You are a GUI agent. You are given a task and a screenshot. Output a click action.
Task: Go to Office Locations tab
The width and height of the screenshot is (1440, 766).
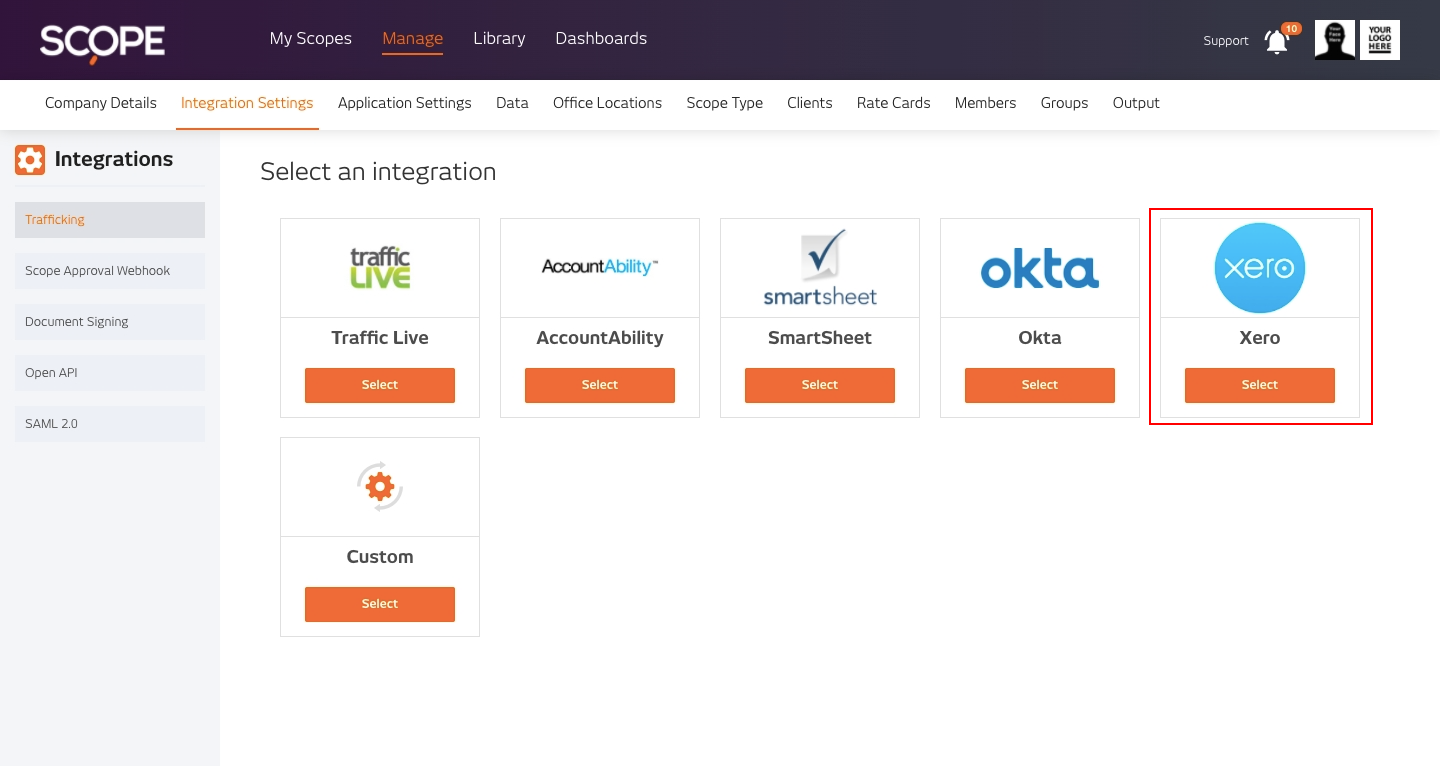(608, 103)
